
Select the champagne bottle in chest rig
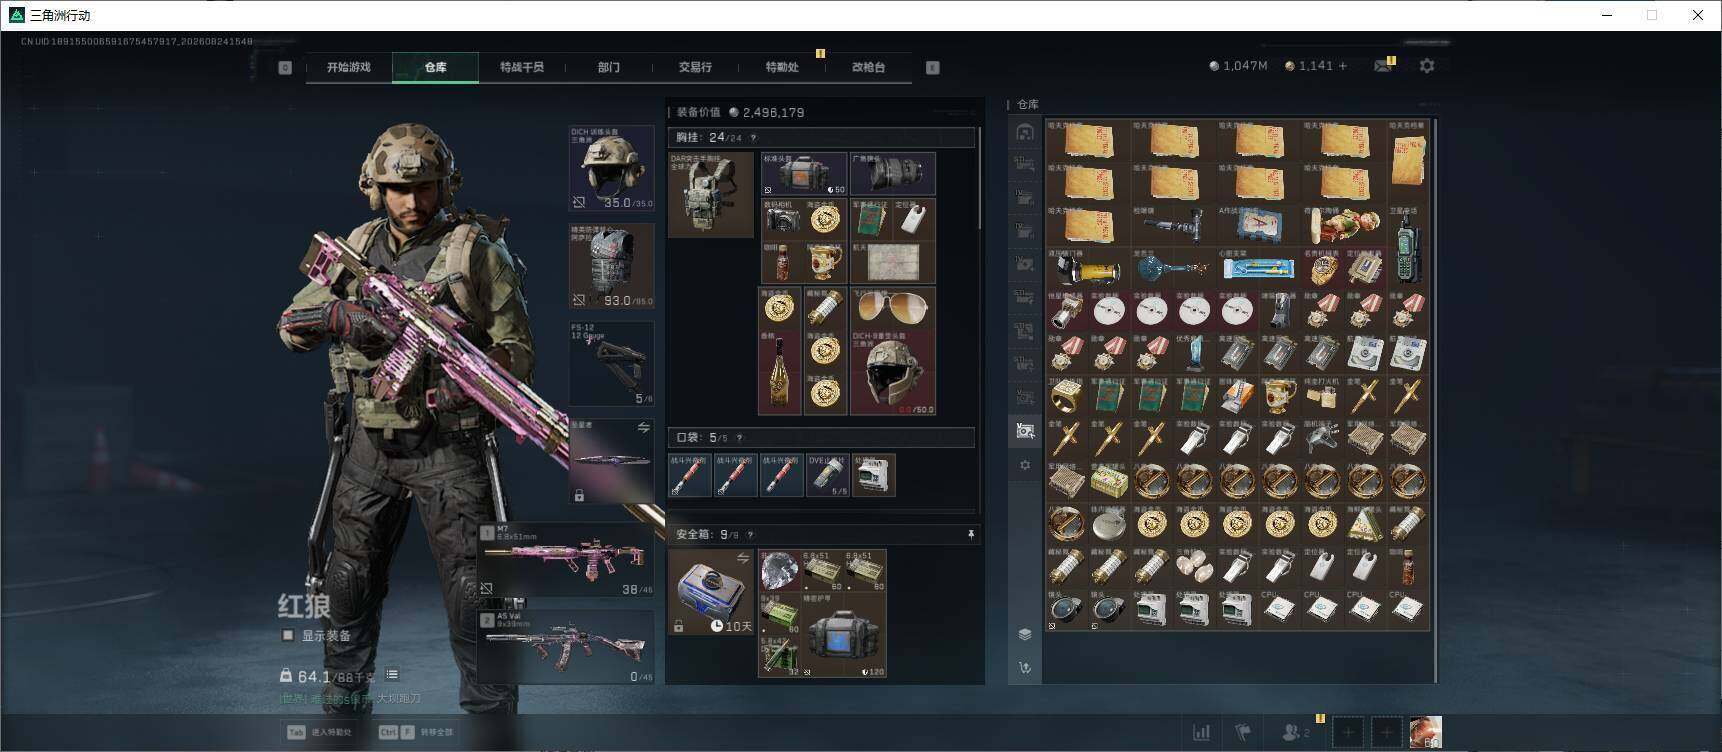click(x=781, y=373)
